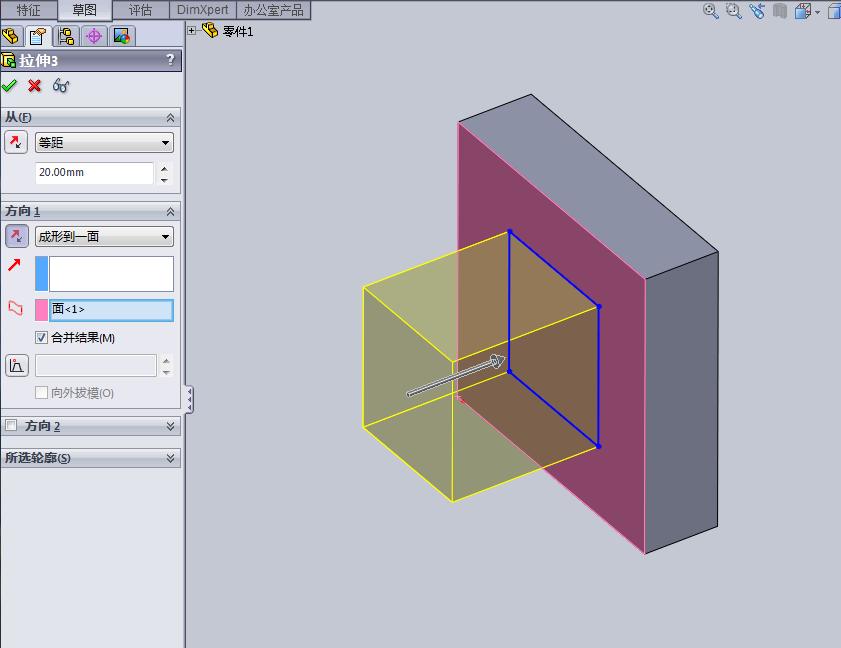Toggle the 合并结果(M) checkbox
Viewport: 841px width, 648px height.
click(x=41, y=337)
